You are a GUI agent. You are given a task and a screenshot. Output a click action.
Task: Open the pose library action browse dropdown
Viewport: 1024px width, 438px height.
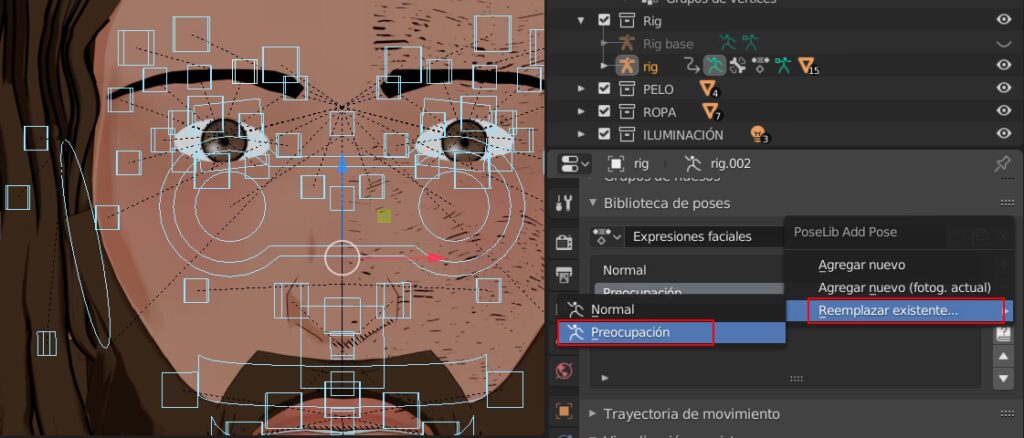607,237
